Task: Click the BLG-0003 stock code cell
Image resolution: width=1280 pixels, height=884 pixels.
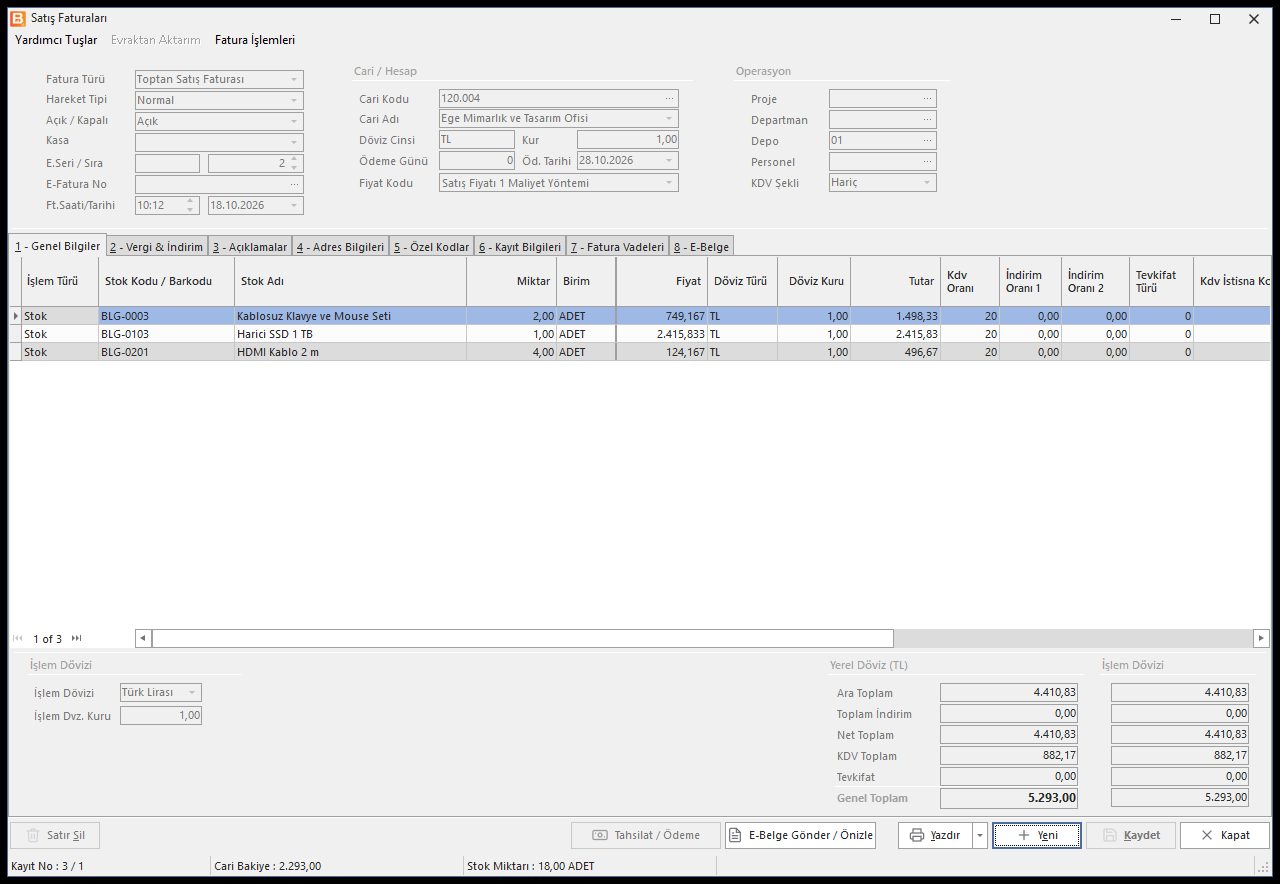Action: point(166,316)
